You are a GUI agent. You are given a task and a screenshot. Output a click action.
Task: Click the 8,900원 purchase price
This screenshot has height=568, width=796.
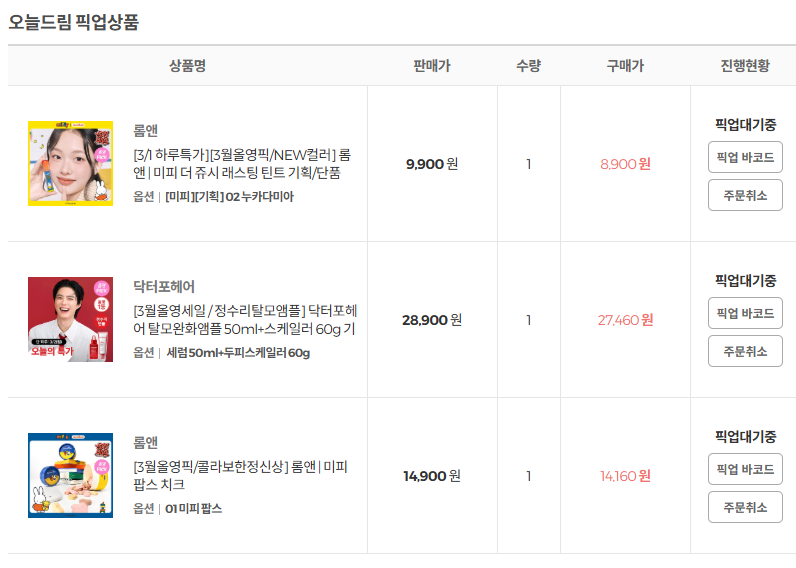pos(625,164)
